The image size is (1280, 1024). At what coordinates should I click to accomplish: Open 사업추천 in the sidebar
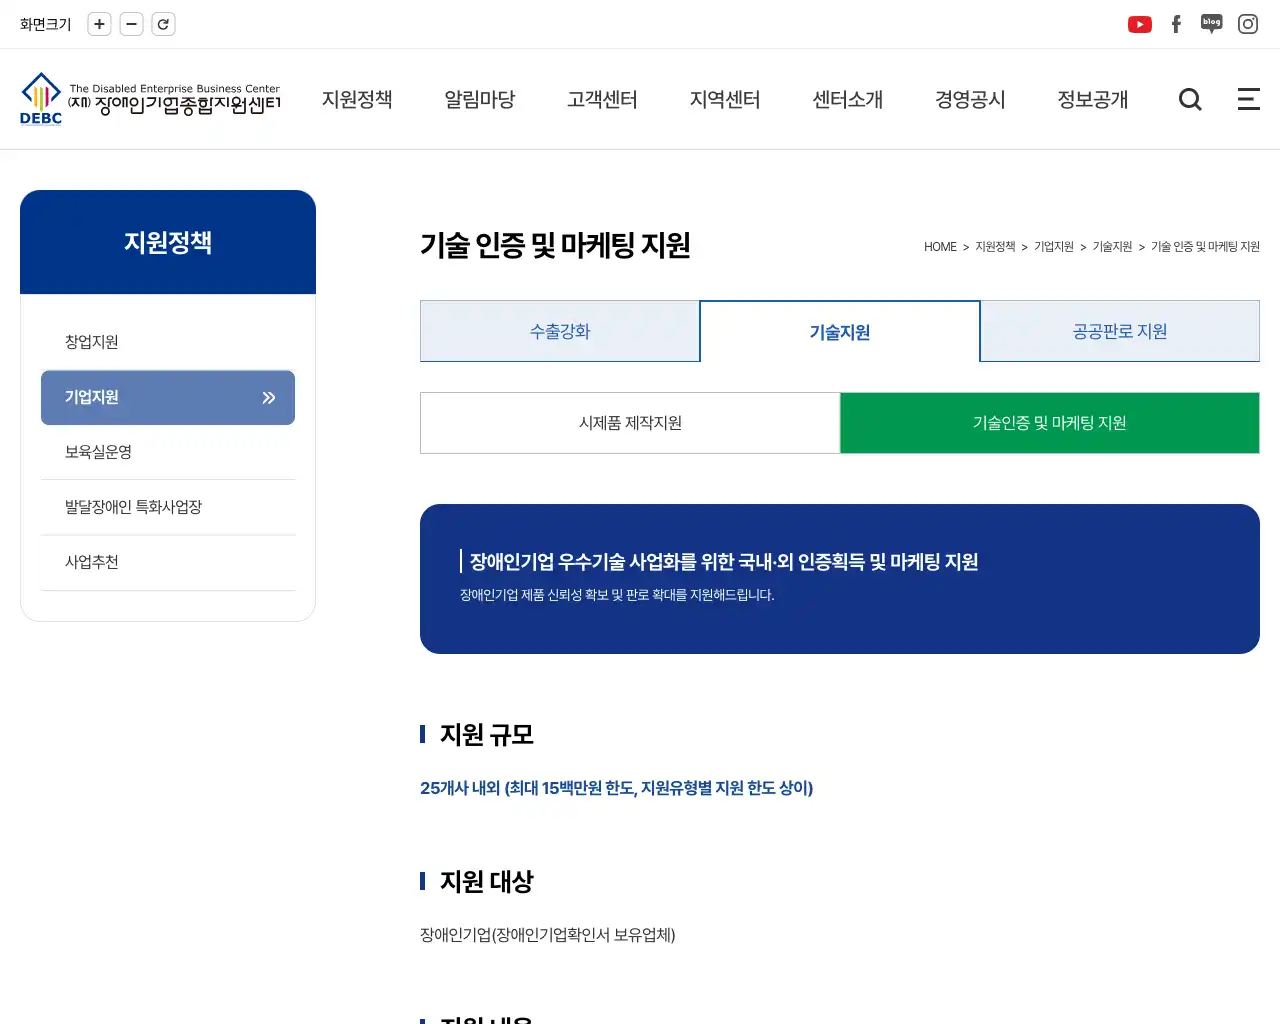[x=168, y=562]
